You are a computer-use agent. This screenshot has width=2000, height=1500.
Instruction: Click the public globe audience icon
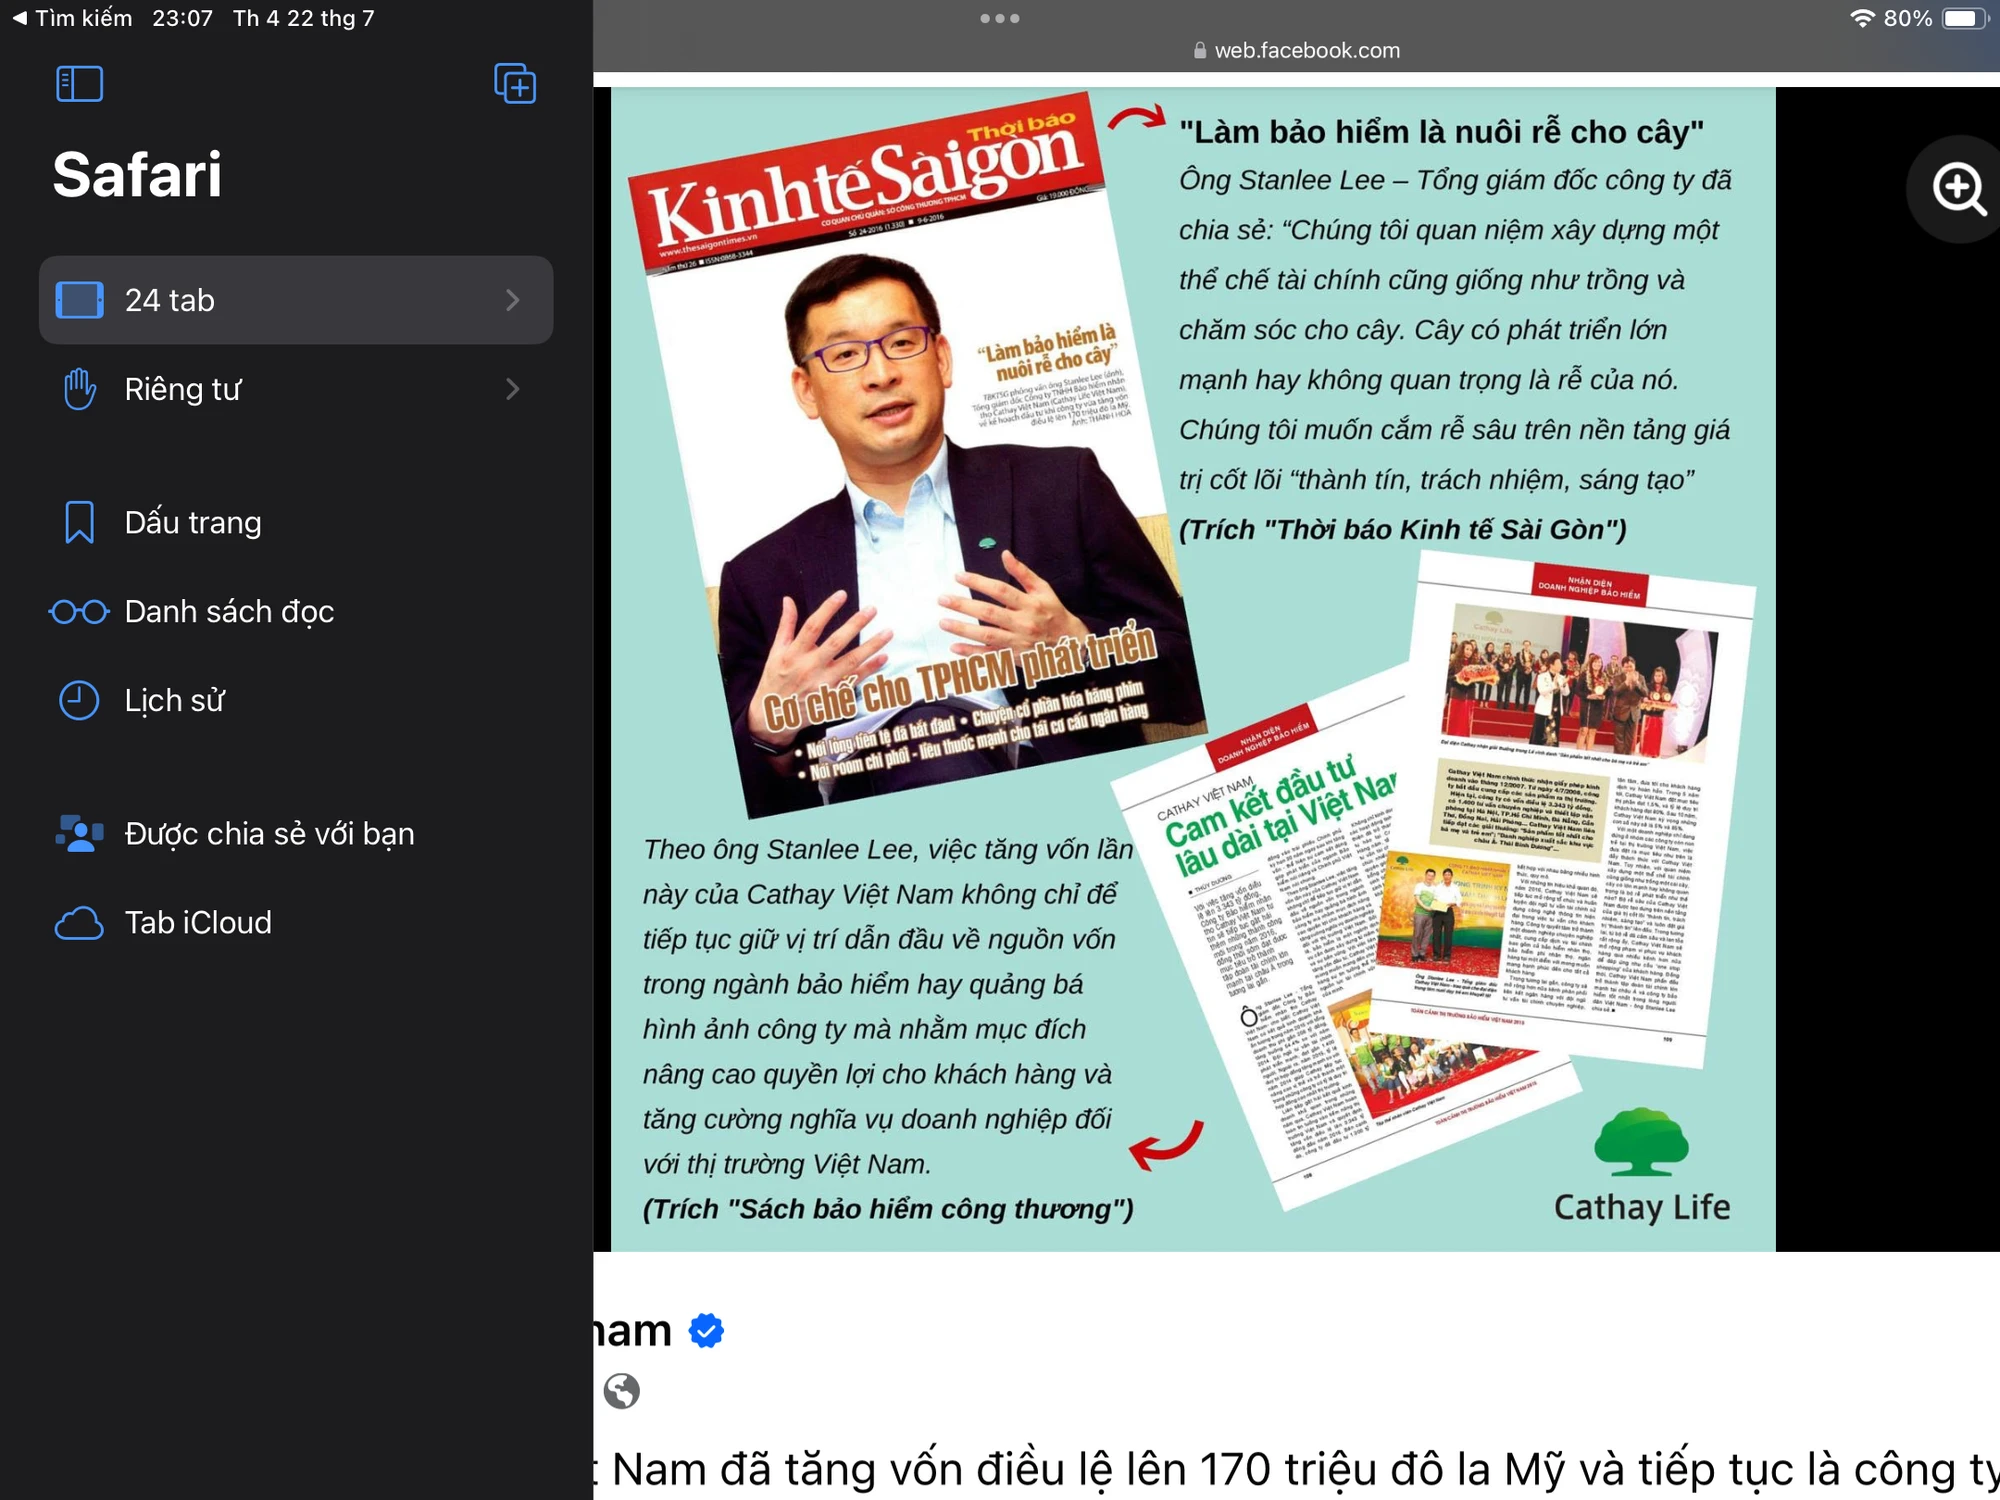[621, 1391]
